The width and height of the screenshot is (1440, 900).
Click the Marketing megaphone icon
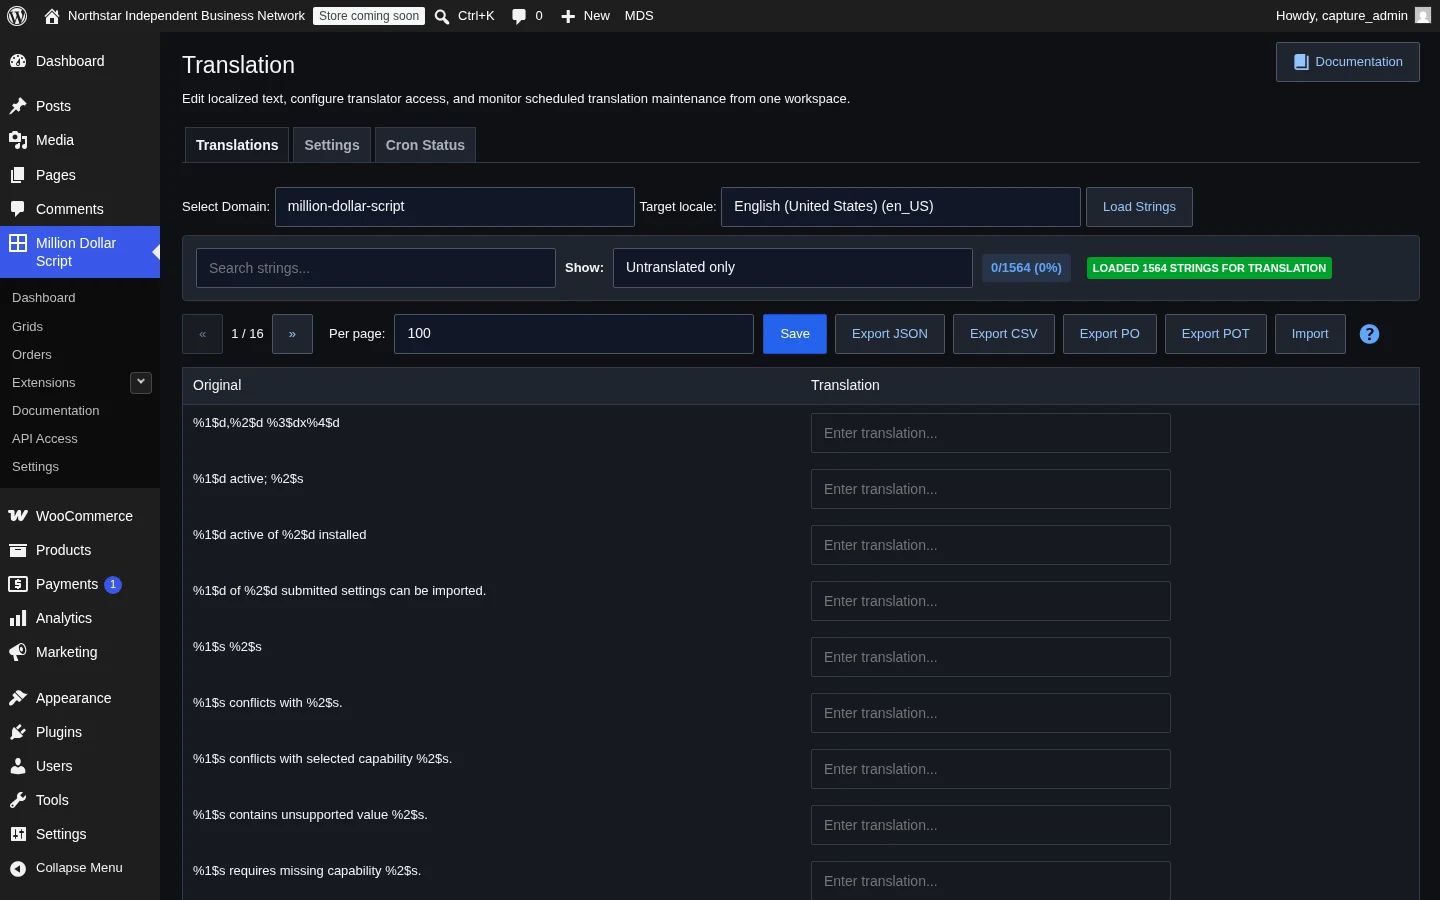(x=18, y=652)
